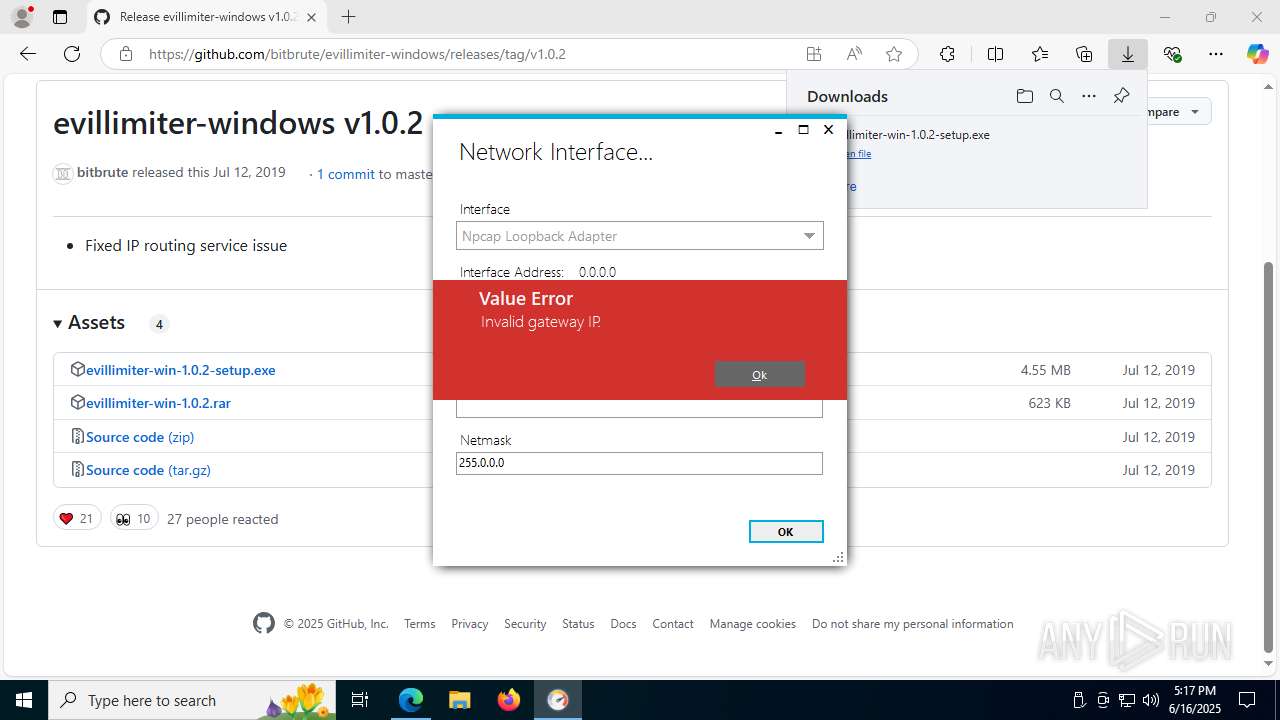Image resolution: width=1280 pixels, height=720 pixels.
Task: Reload the GitHub release page
Action: tap(72, 54)
